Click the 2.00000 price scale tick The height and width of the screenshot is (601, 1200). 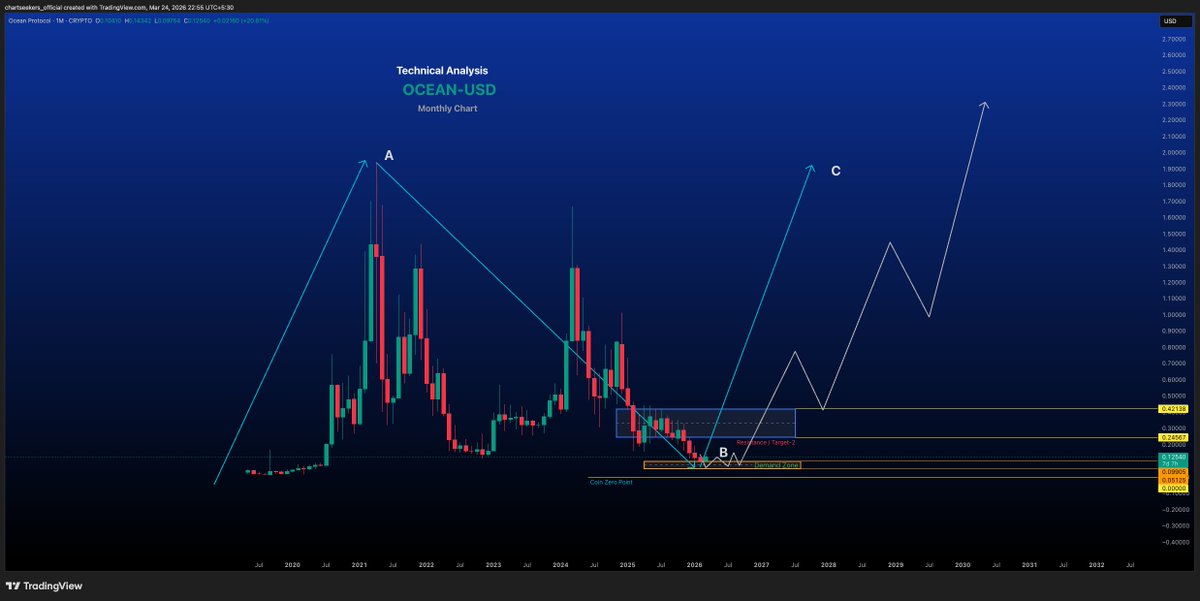(x=1172, y=153)
